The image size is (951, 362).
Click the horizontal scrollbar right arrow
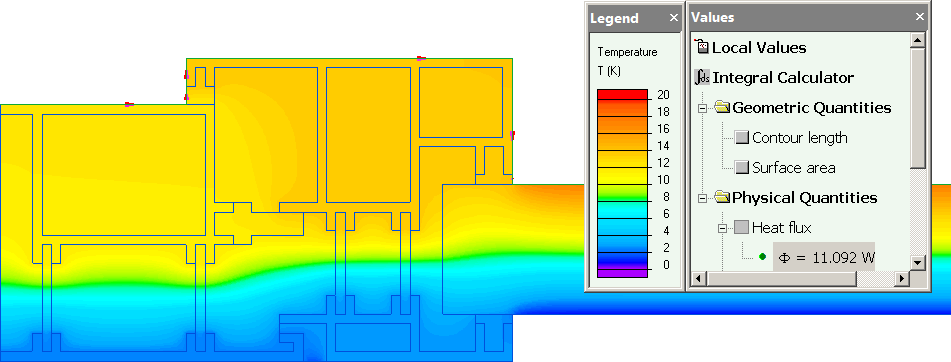(x=902, y=278)
